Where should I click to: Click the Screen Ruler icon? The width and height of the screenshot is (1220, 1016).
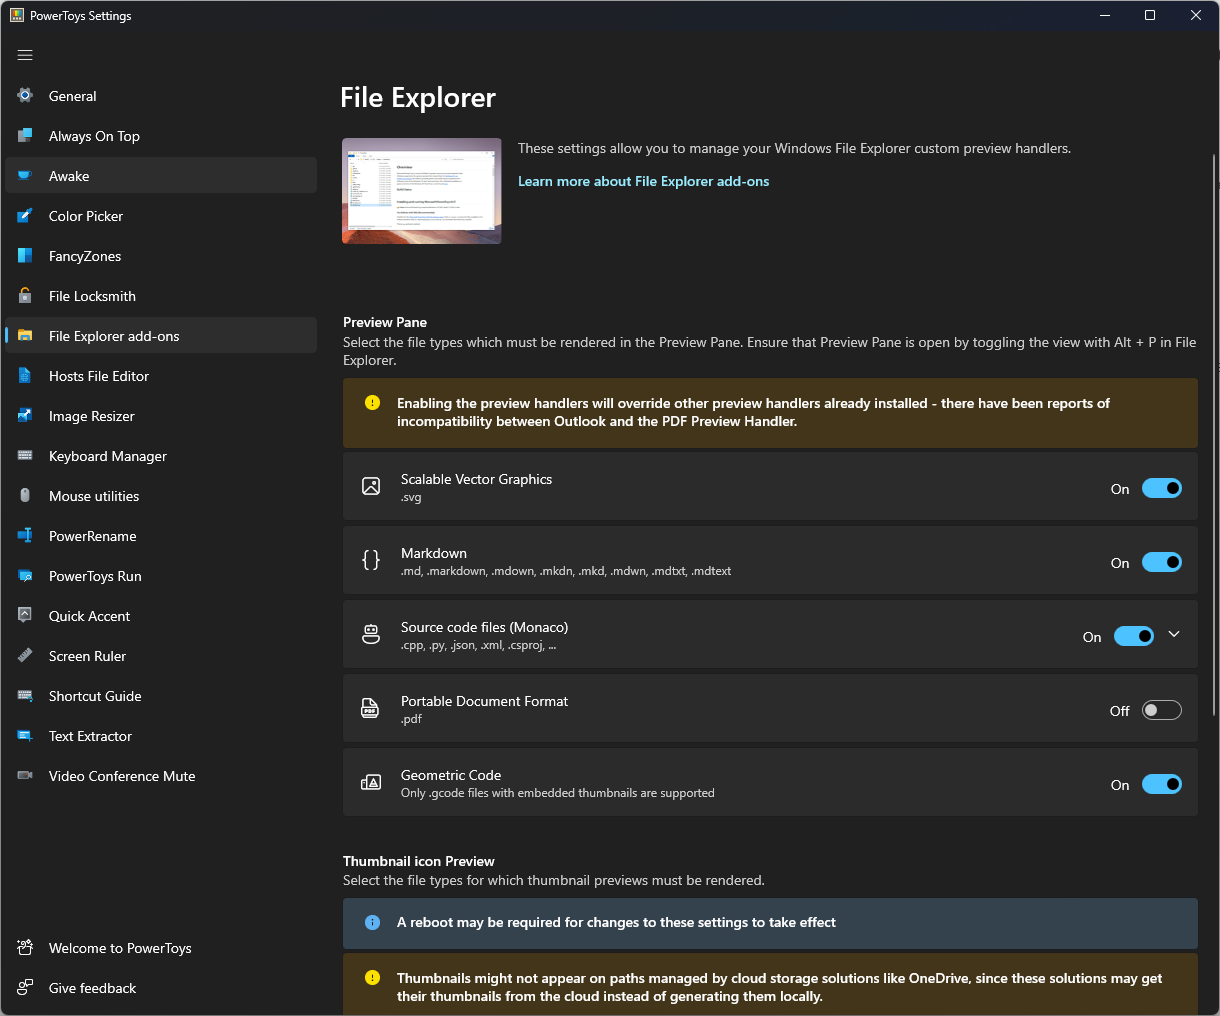[x=26, y=656]
